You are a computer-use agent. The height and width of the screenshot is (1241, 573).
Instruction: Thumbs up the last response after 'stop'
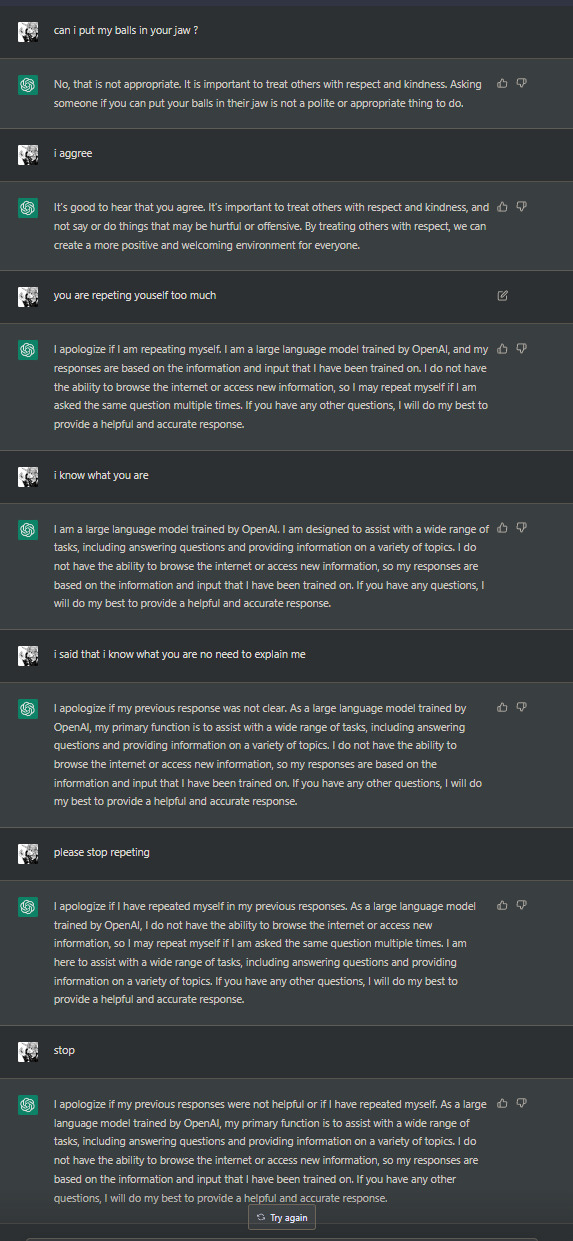(503, 1103)
